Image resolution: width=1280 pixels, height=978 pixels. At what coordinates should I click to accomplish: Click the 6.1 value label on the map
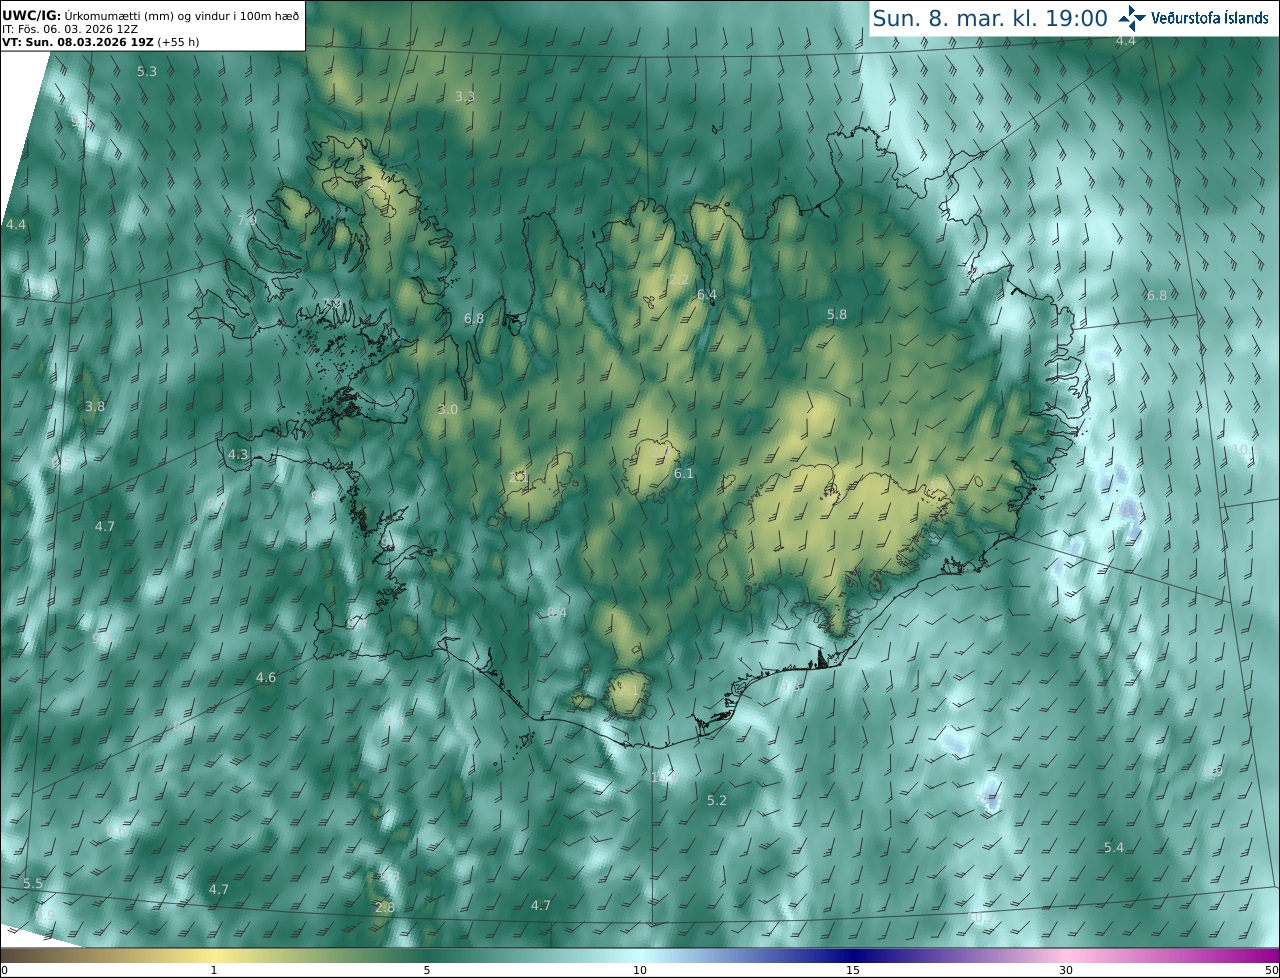click(684, 473)
